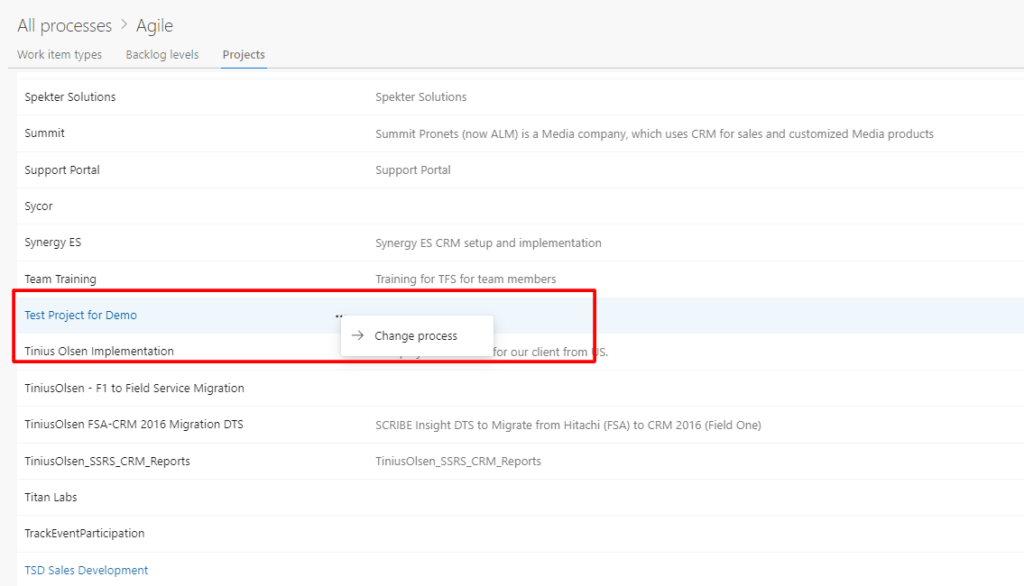
Task: Open the ellipsis menu for Test Project for Demo
Action: [x=338, y=316]
